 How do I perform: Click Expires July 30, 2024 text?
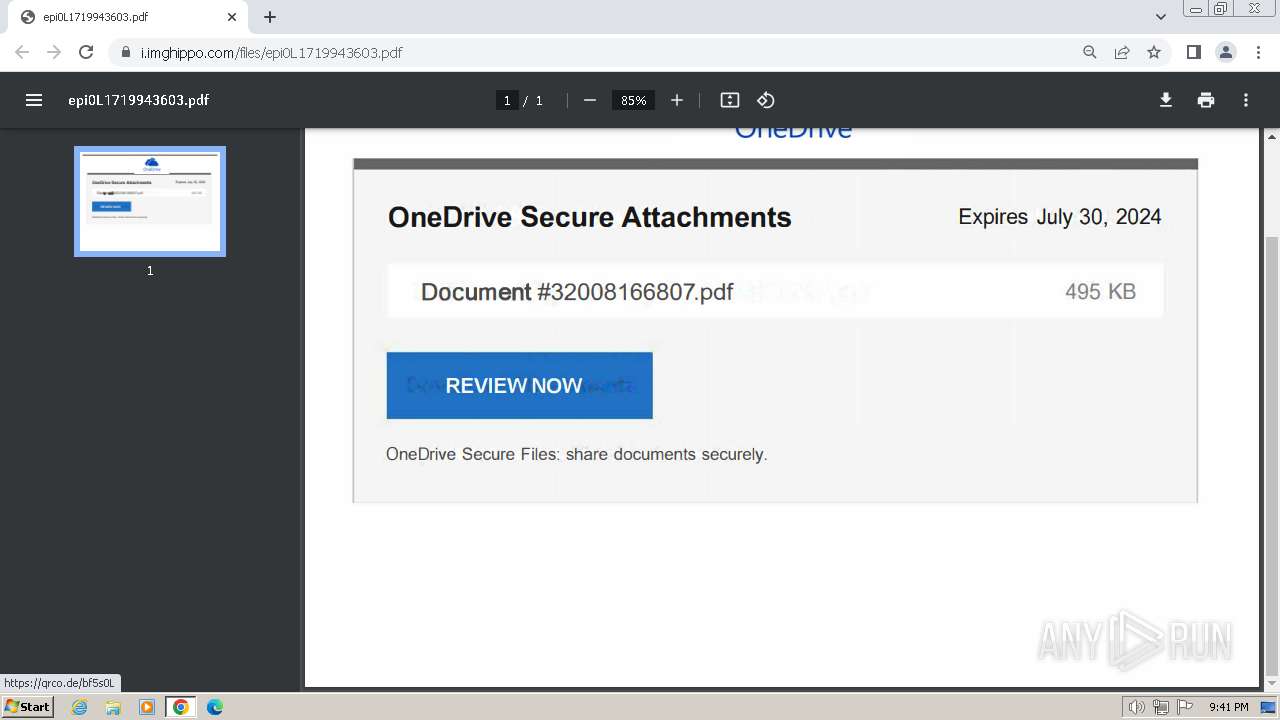point(1060,217)
